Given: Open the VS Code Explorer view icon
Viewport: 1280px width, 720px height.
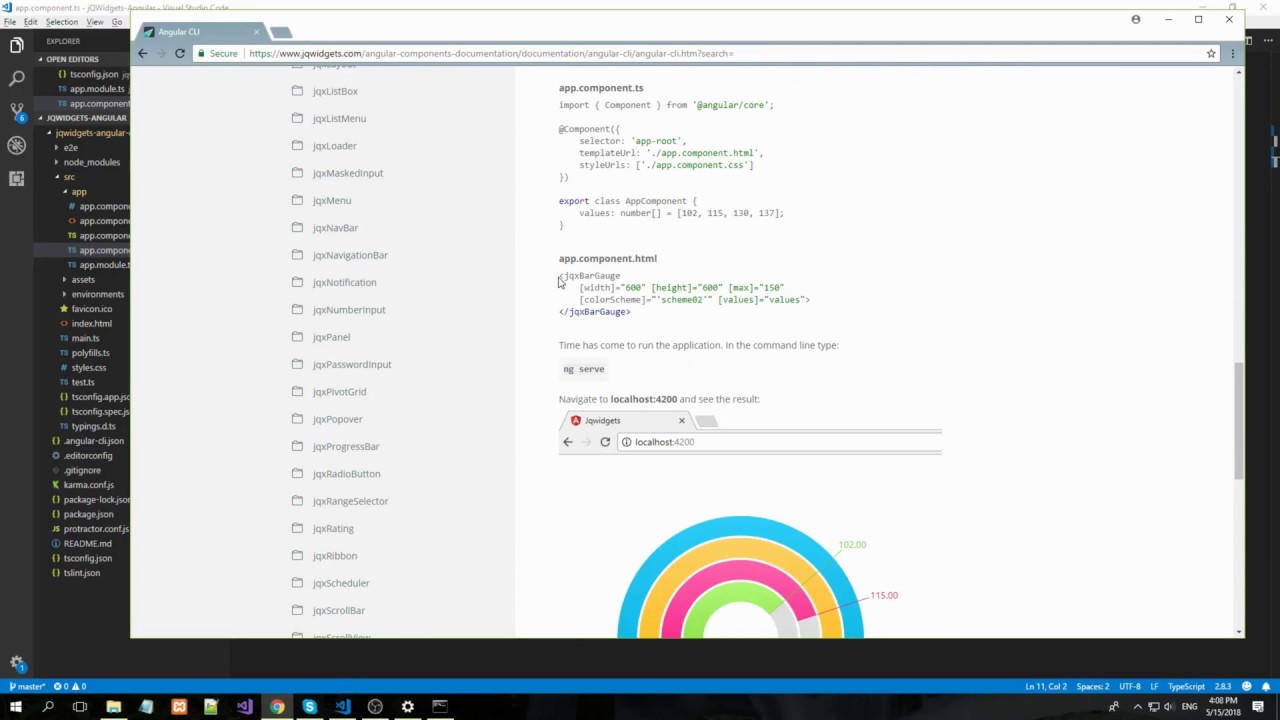Looking at the screenshot, I should tap(16, 45).
